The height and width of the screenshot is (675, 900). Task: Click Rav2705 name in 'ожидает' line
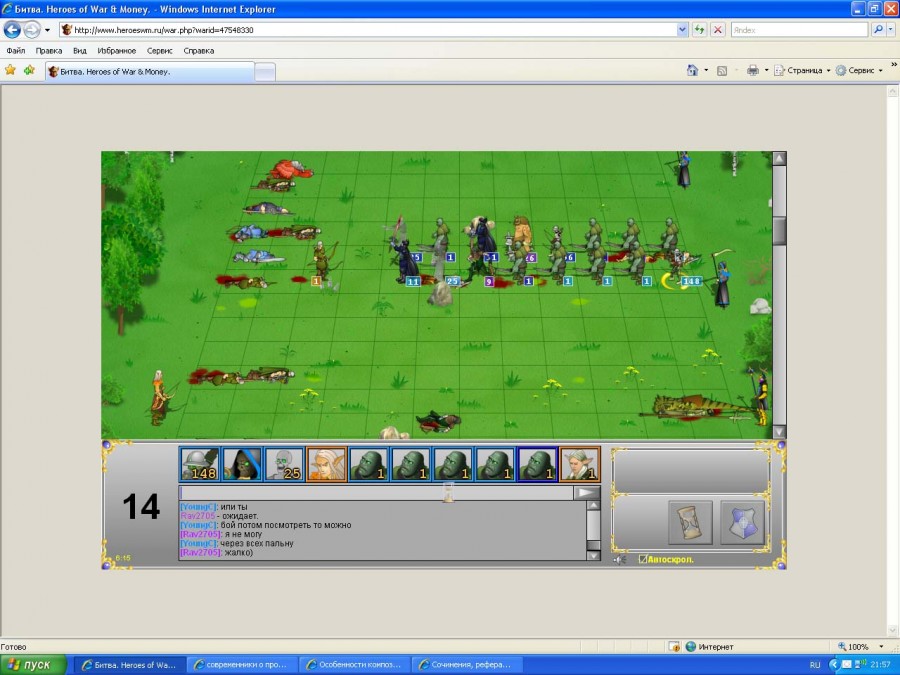point(197,516)
